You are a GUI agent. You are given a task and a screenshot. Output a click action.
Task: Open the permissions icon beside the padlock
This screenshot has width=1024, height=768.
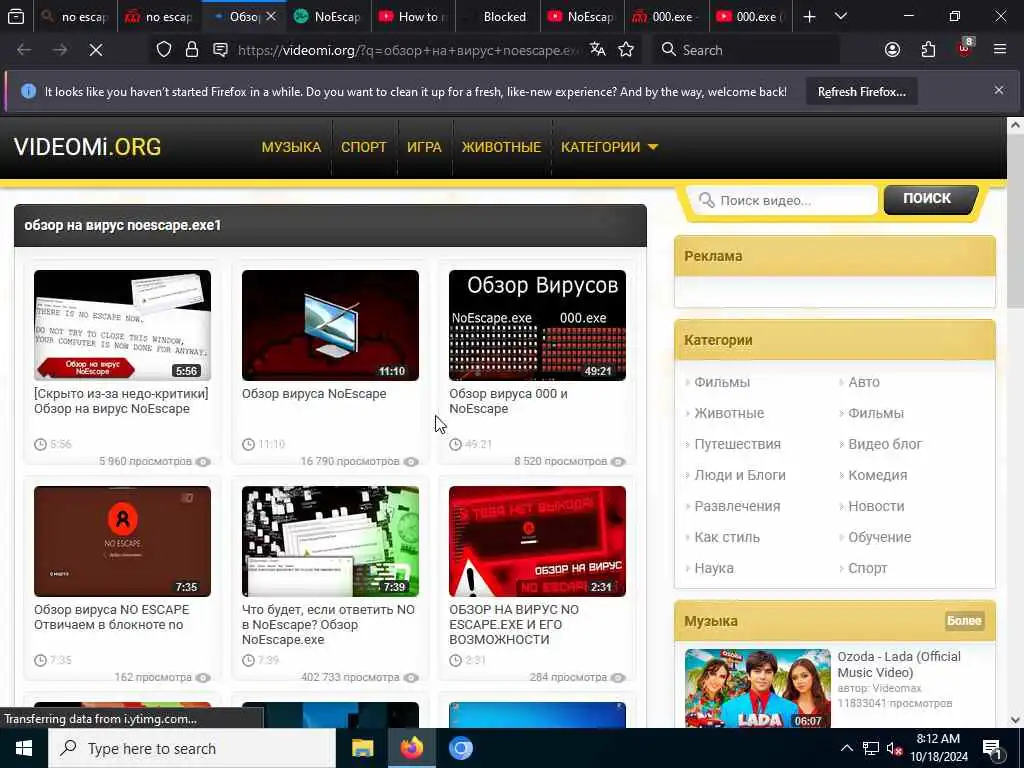pyautogui.click(x=221, y=50)
